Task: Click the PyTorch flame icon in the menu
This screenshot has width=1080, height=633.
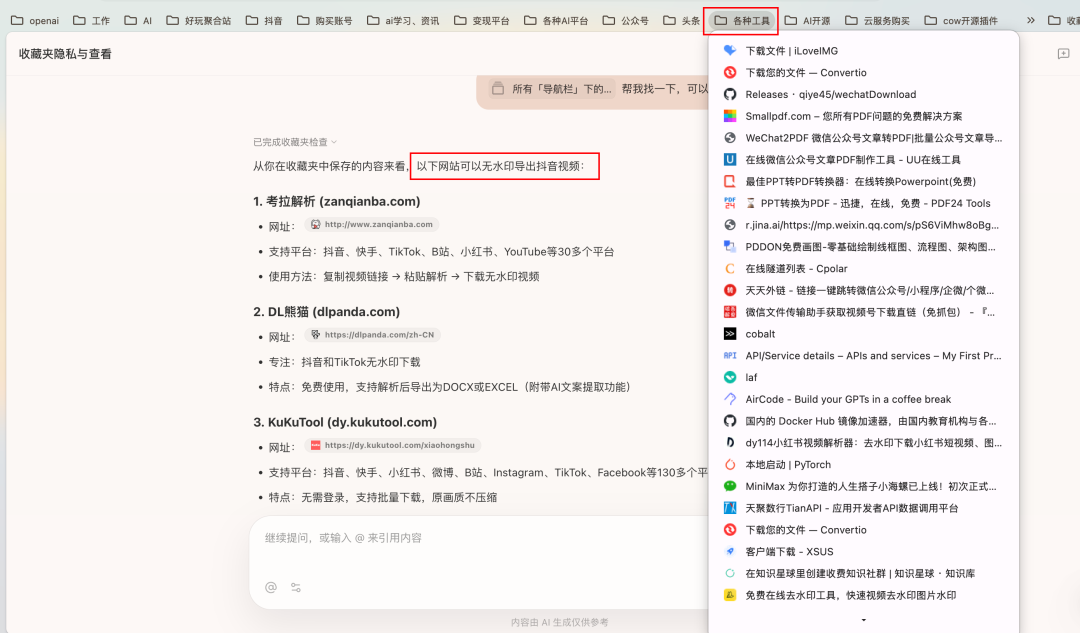Action: pos(729,465)
